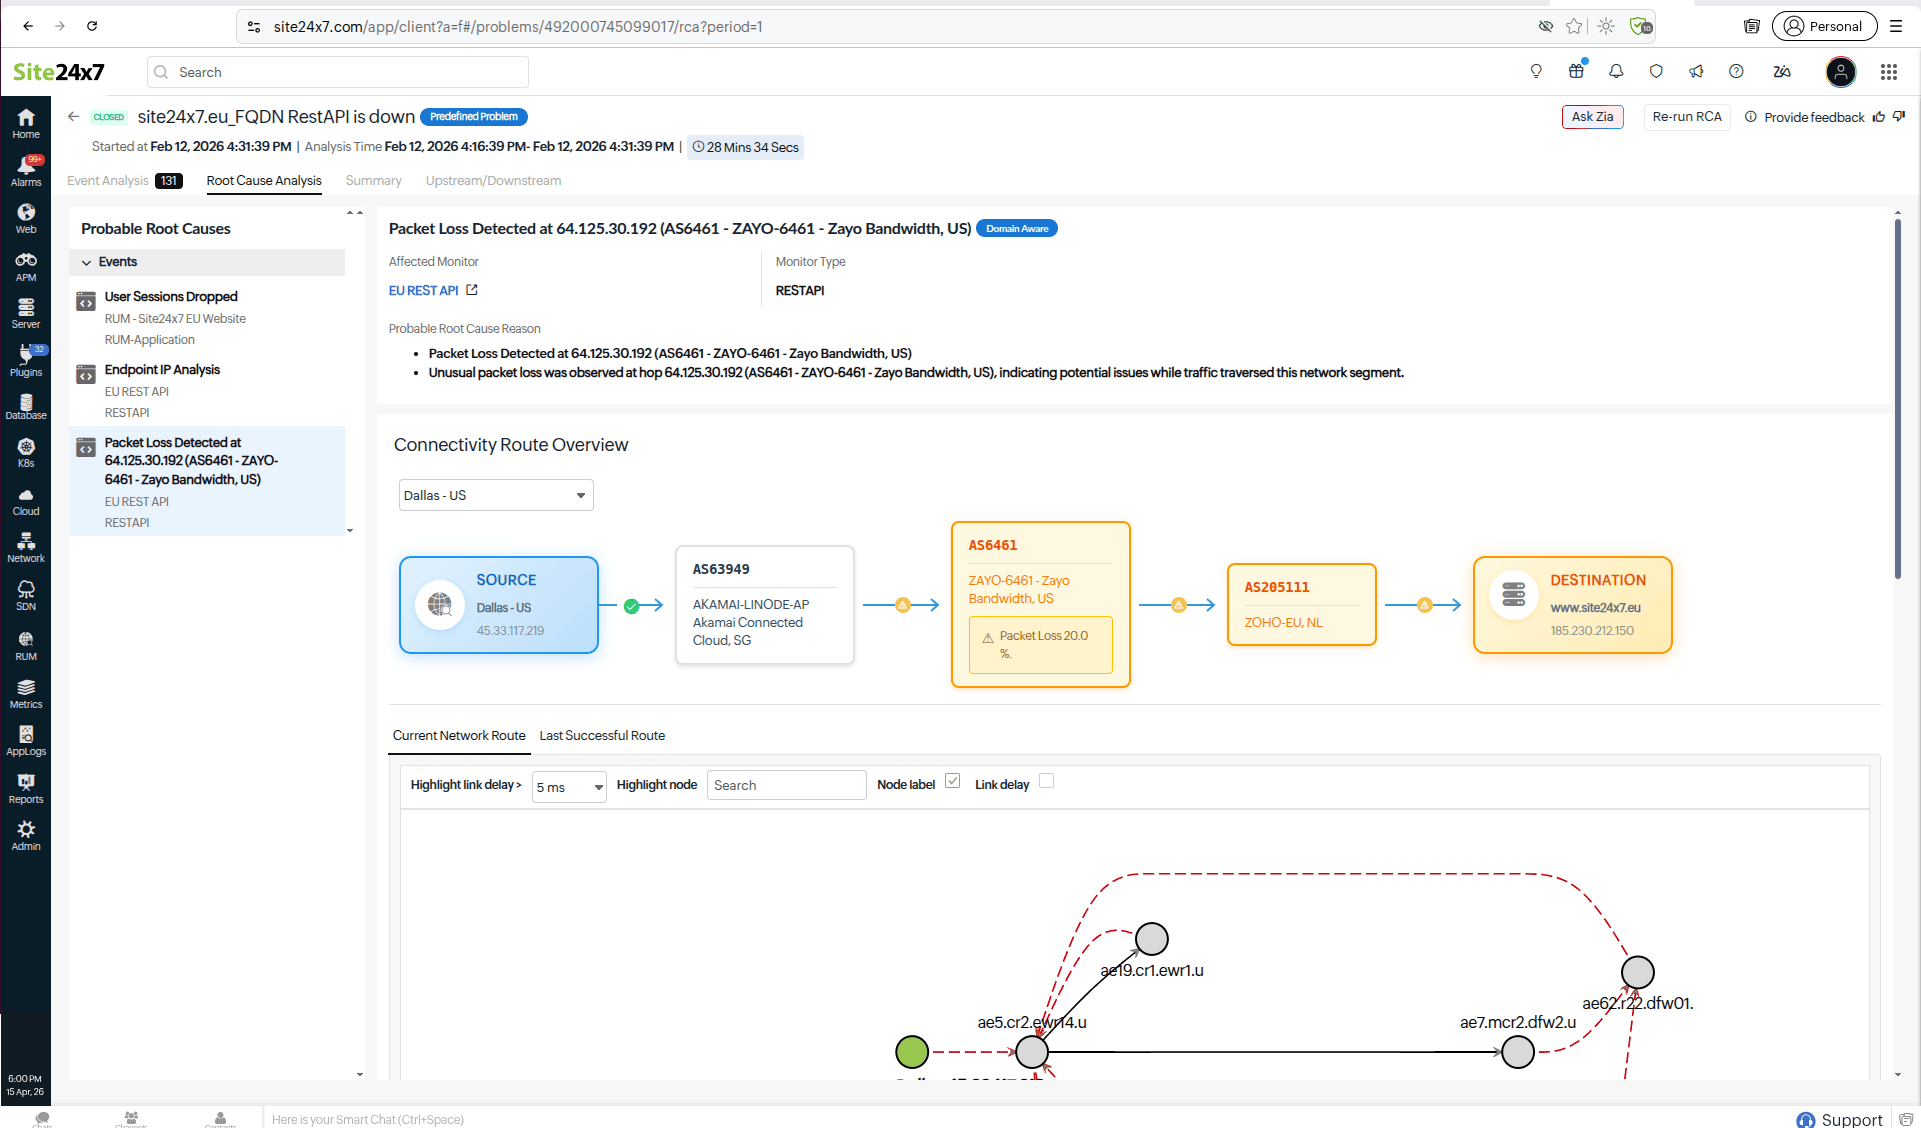This screenshot has height=1128, width=1921.
Task: Open the Upstream/Downstream tab
Action: point(493,181)
